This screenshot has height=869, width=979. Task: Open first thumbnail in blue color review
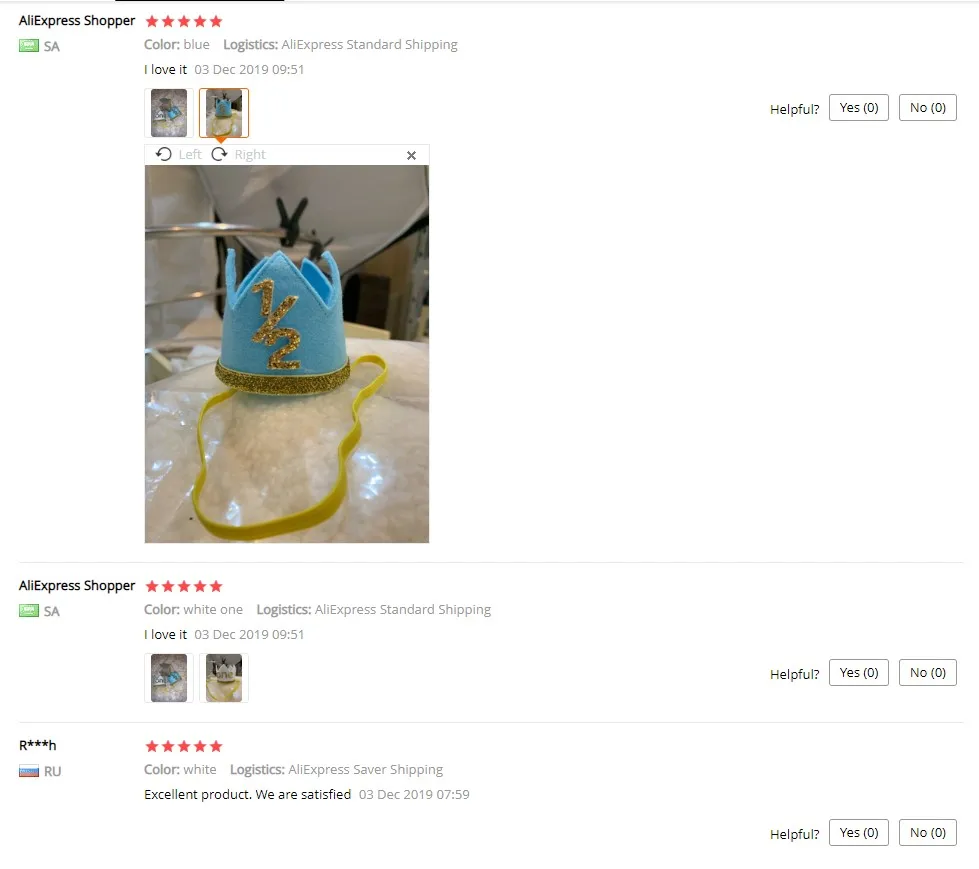coord(169,113)
